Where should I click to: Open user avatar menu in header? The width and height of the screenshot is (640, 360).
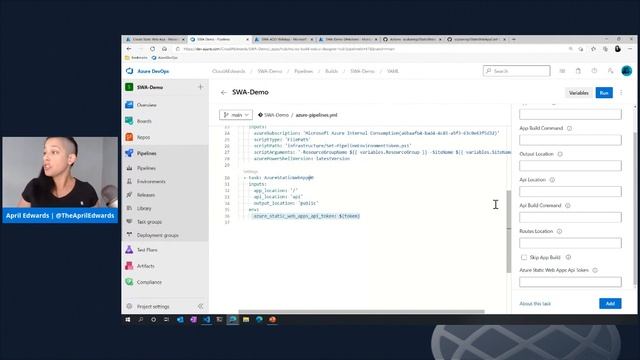tap(627, 71)
